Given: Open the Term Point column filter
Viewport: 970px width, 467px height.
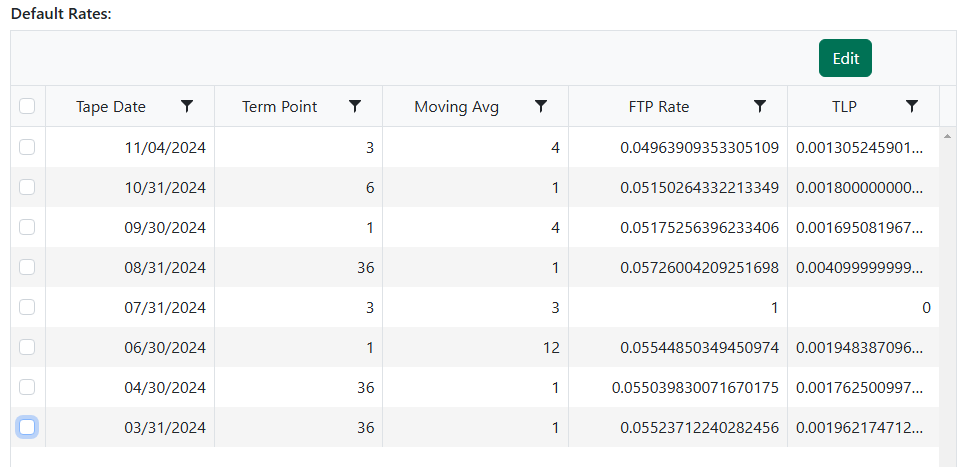Looking at the screenshot, I should (355, 106).
